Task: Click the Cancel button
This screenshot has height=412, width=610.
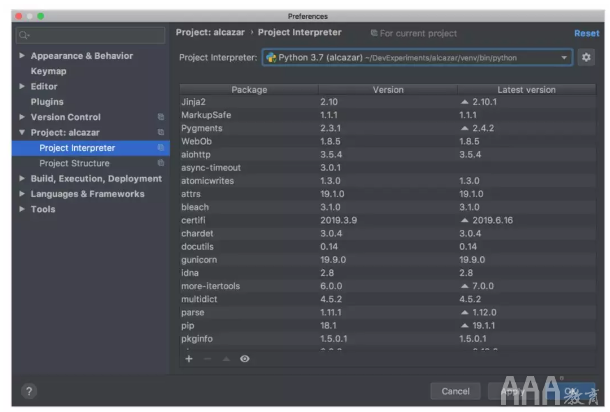Action: 455,391
